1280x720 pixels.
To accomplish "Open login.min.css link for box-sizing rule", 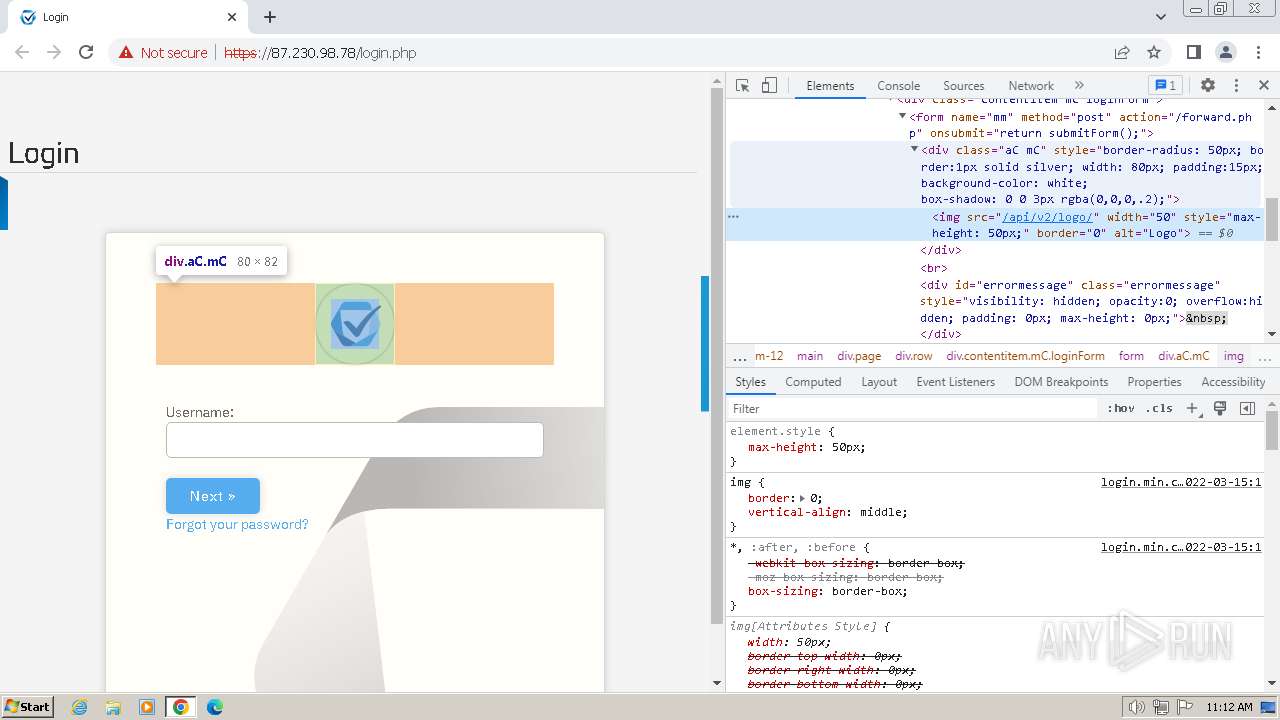I will (1181, 547).
